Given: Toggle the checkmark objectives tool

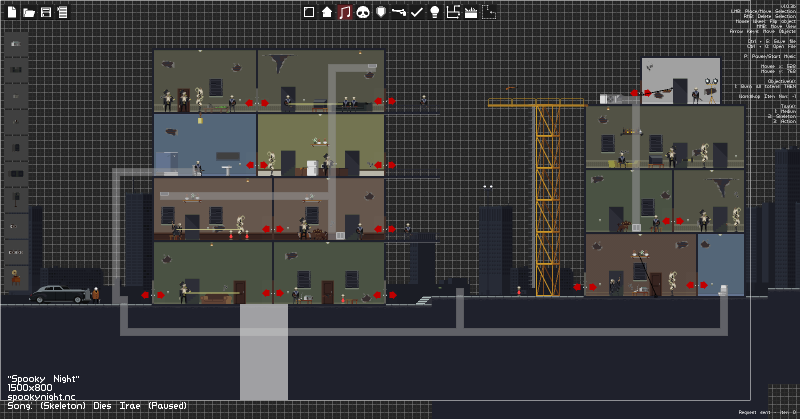Looking at the screenshot, I should pyautogui.click(x=417, y=12).
